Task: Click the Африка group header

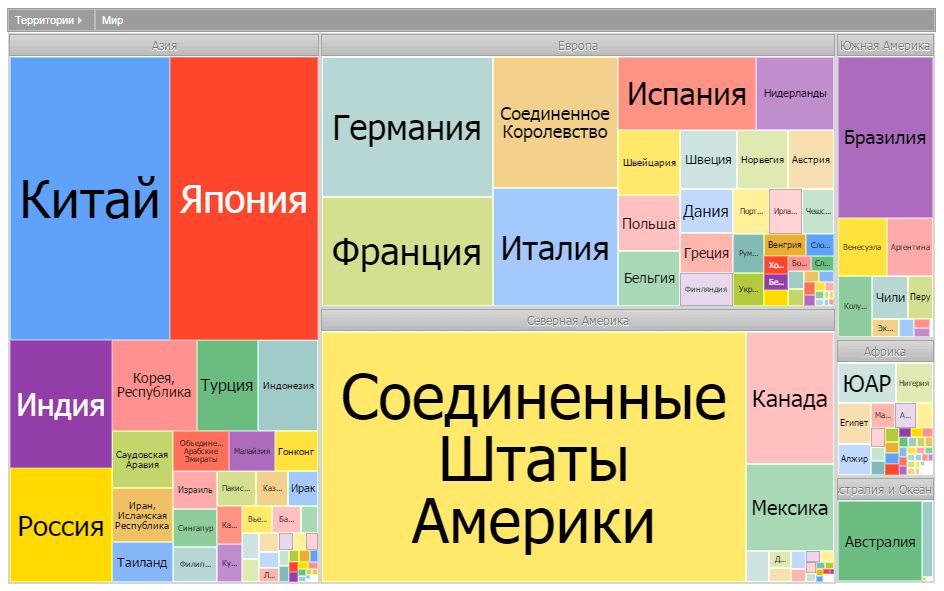Action: [x=885, y=351]
